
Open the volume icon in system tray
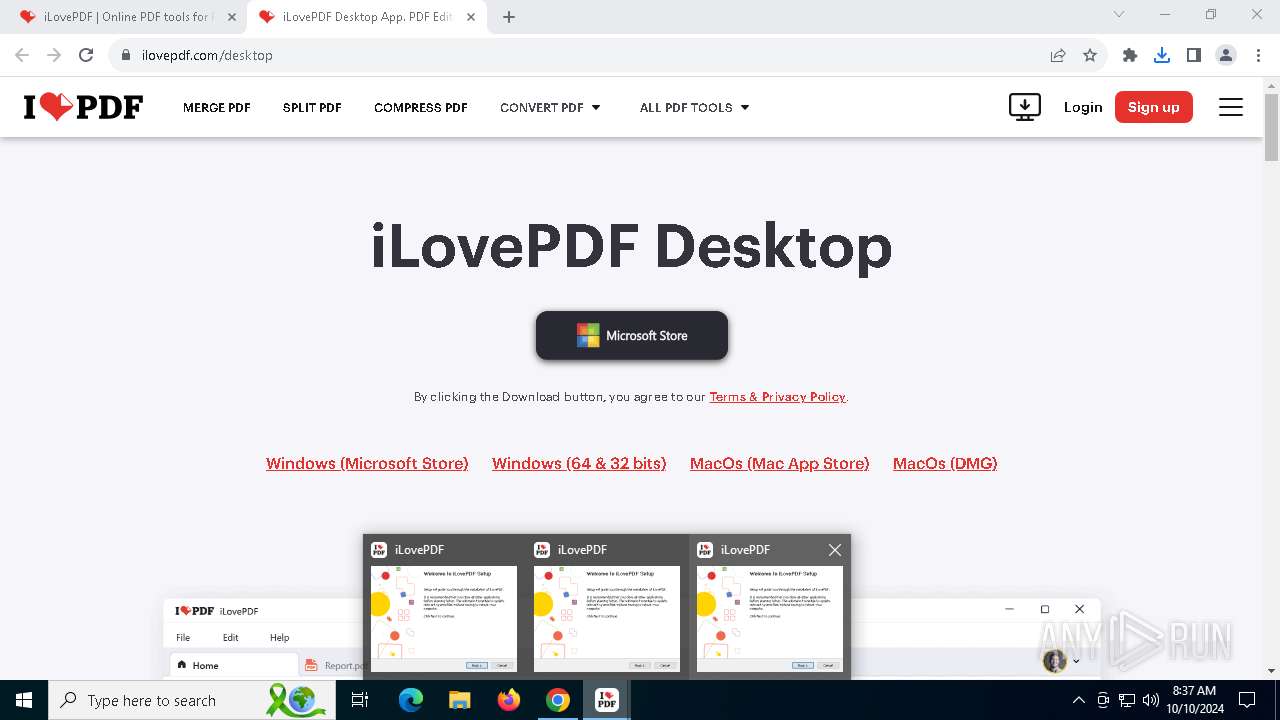pyautogui.click(x=1151, y=700)
